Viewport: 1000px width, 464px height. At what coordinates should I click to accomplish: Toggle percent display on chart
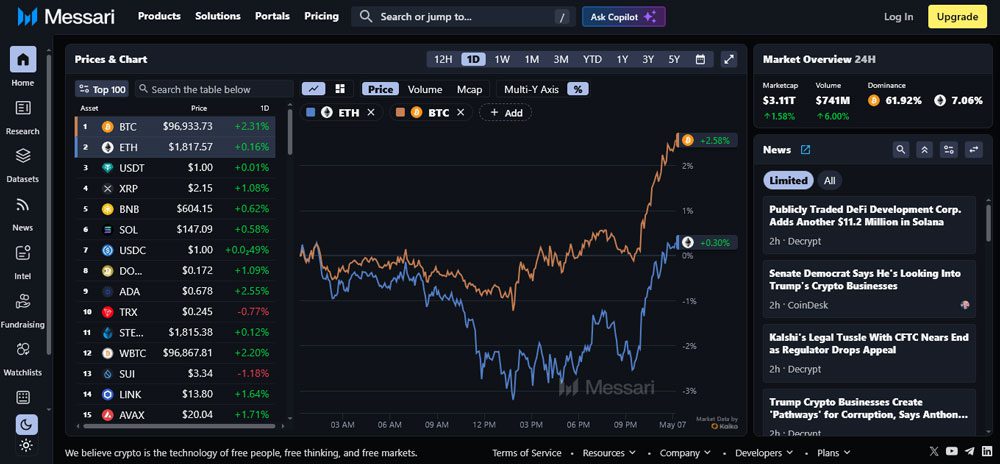pyautogui.click(x=578, y=89)
